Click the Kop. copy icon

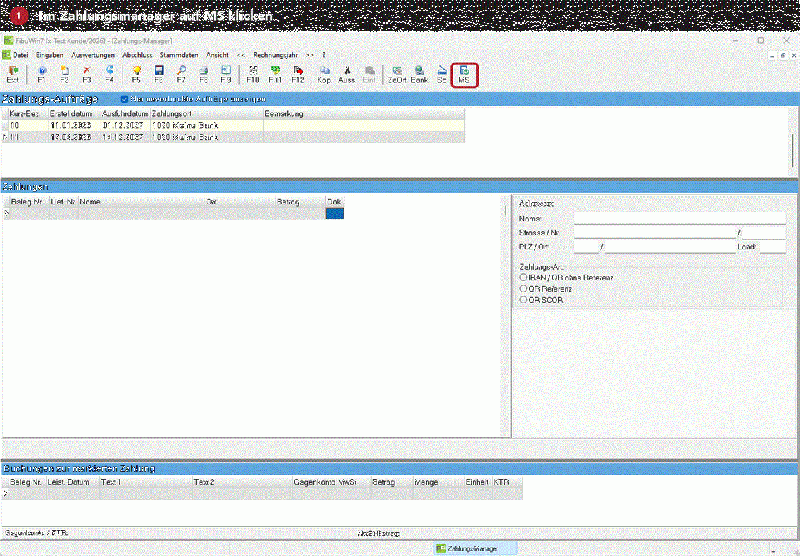click(324, 74)
